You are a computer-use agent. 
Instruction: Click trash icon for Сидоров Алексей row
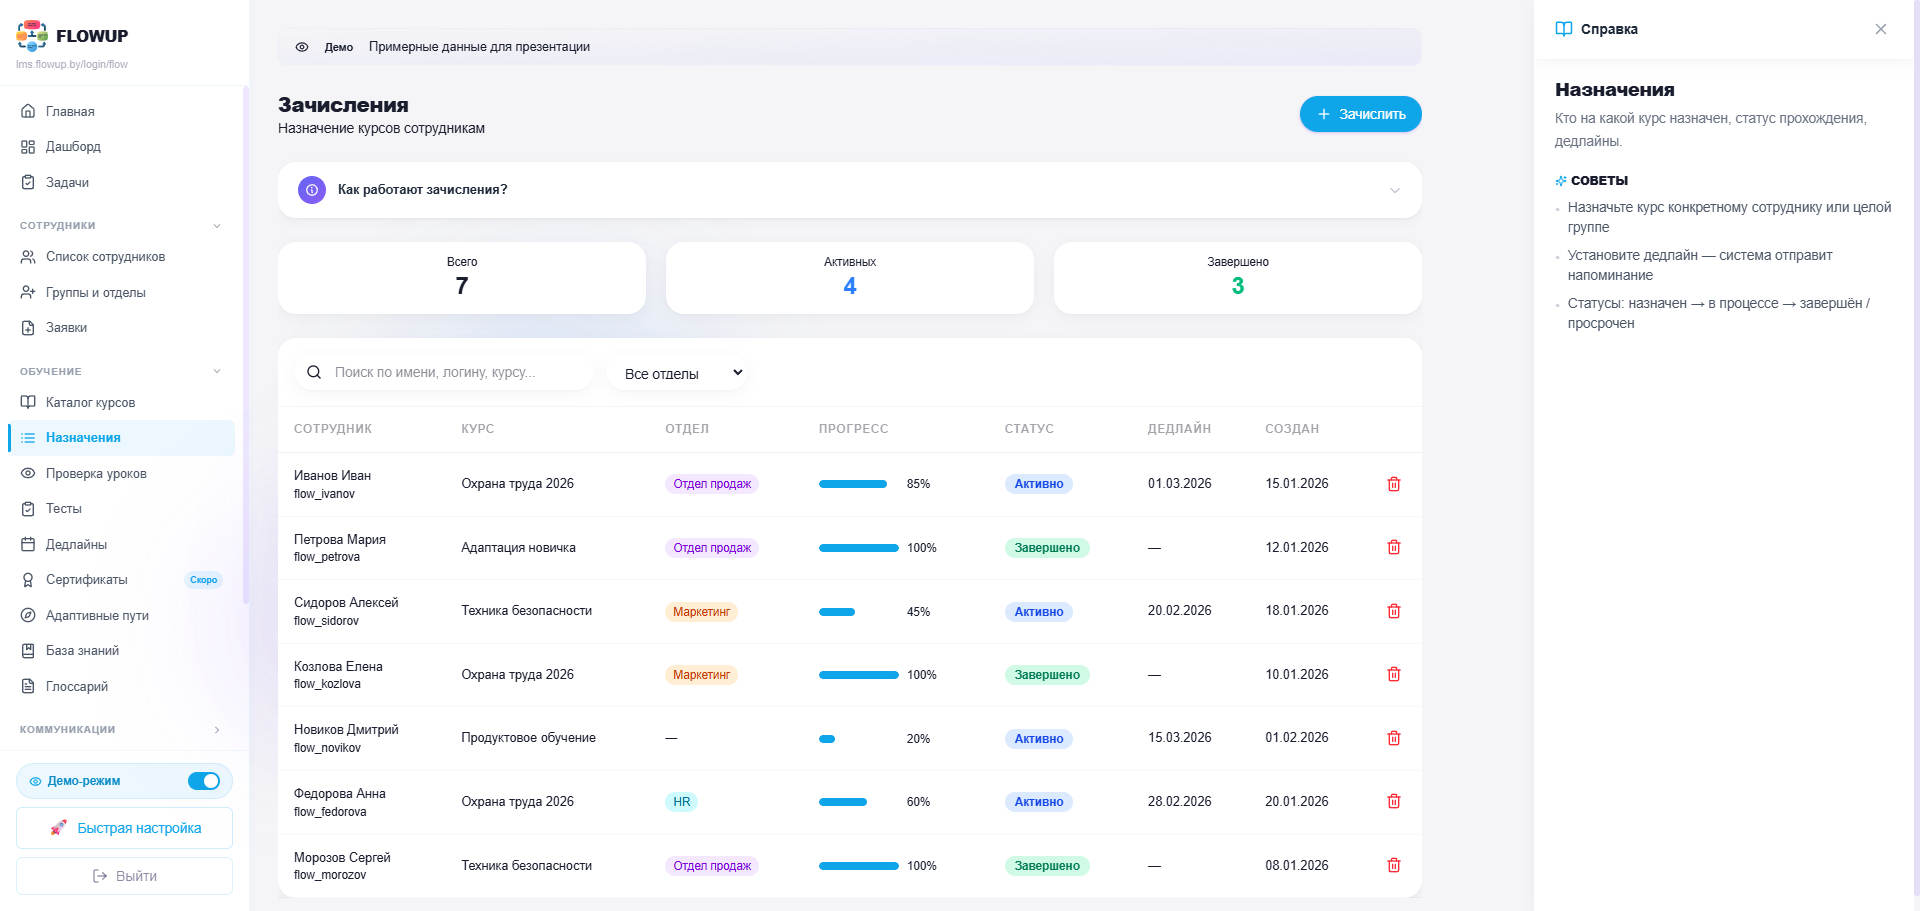[1393, 611]
